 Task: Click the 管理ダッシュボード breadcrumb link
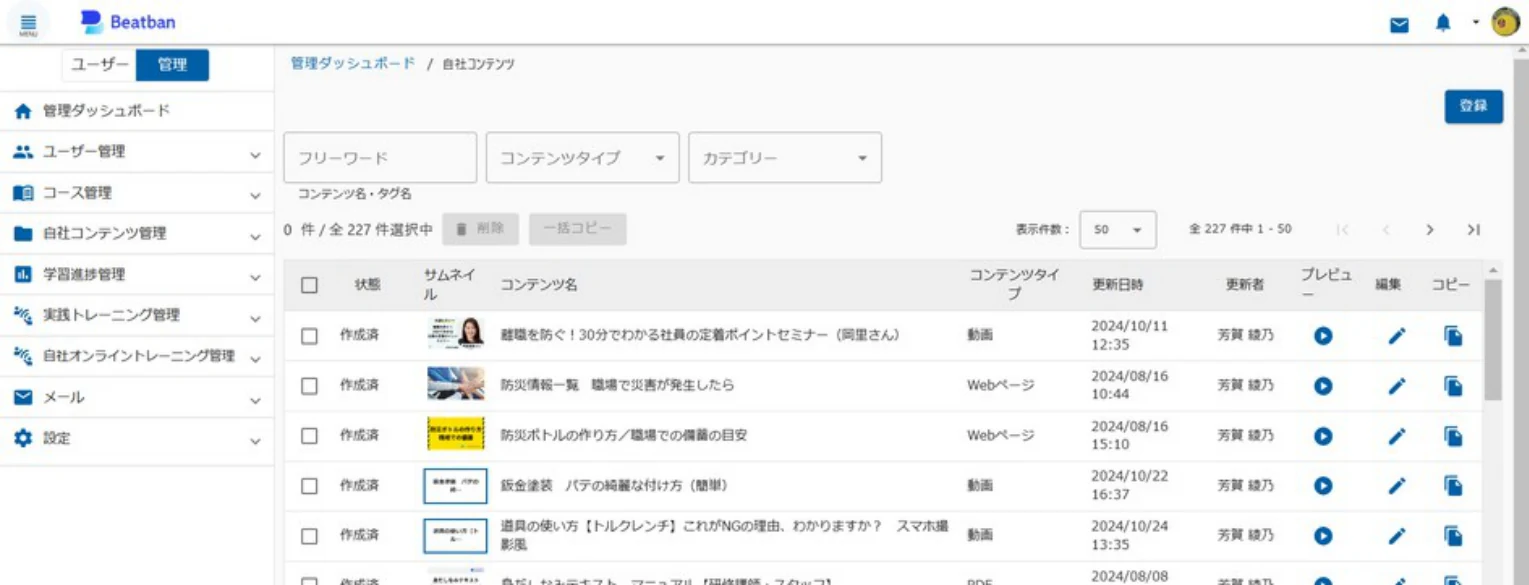(x=353, y=63)
